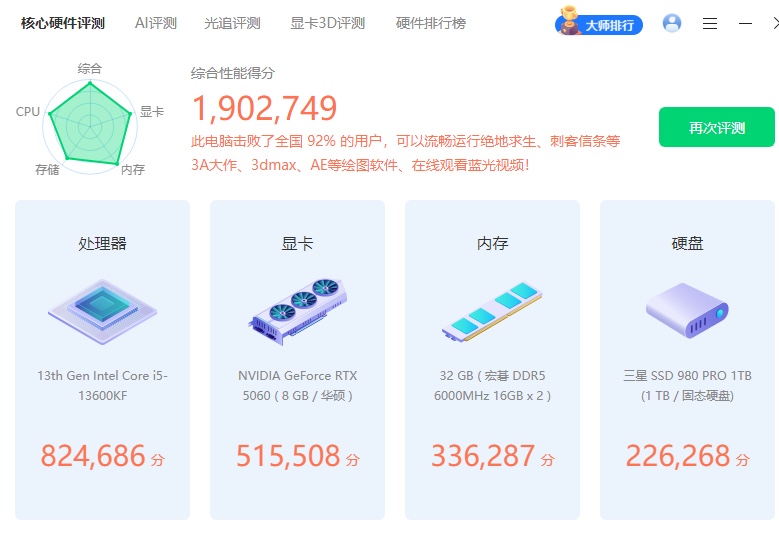The width and height of the screenshot is (779, 538).
Task: Click the 内存 card title
Action: [492, 243]
